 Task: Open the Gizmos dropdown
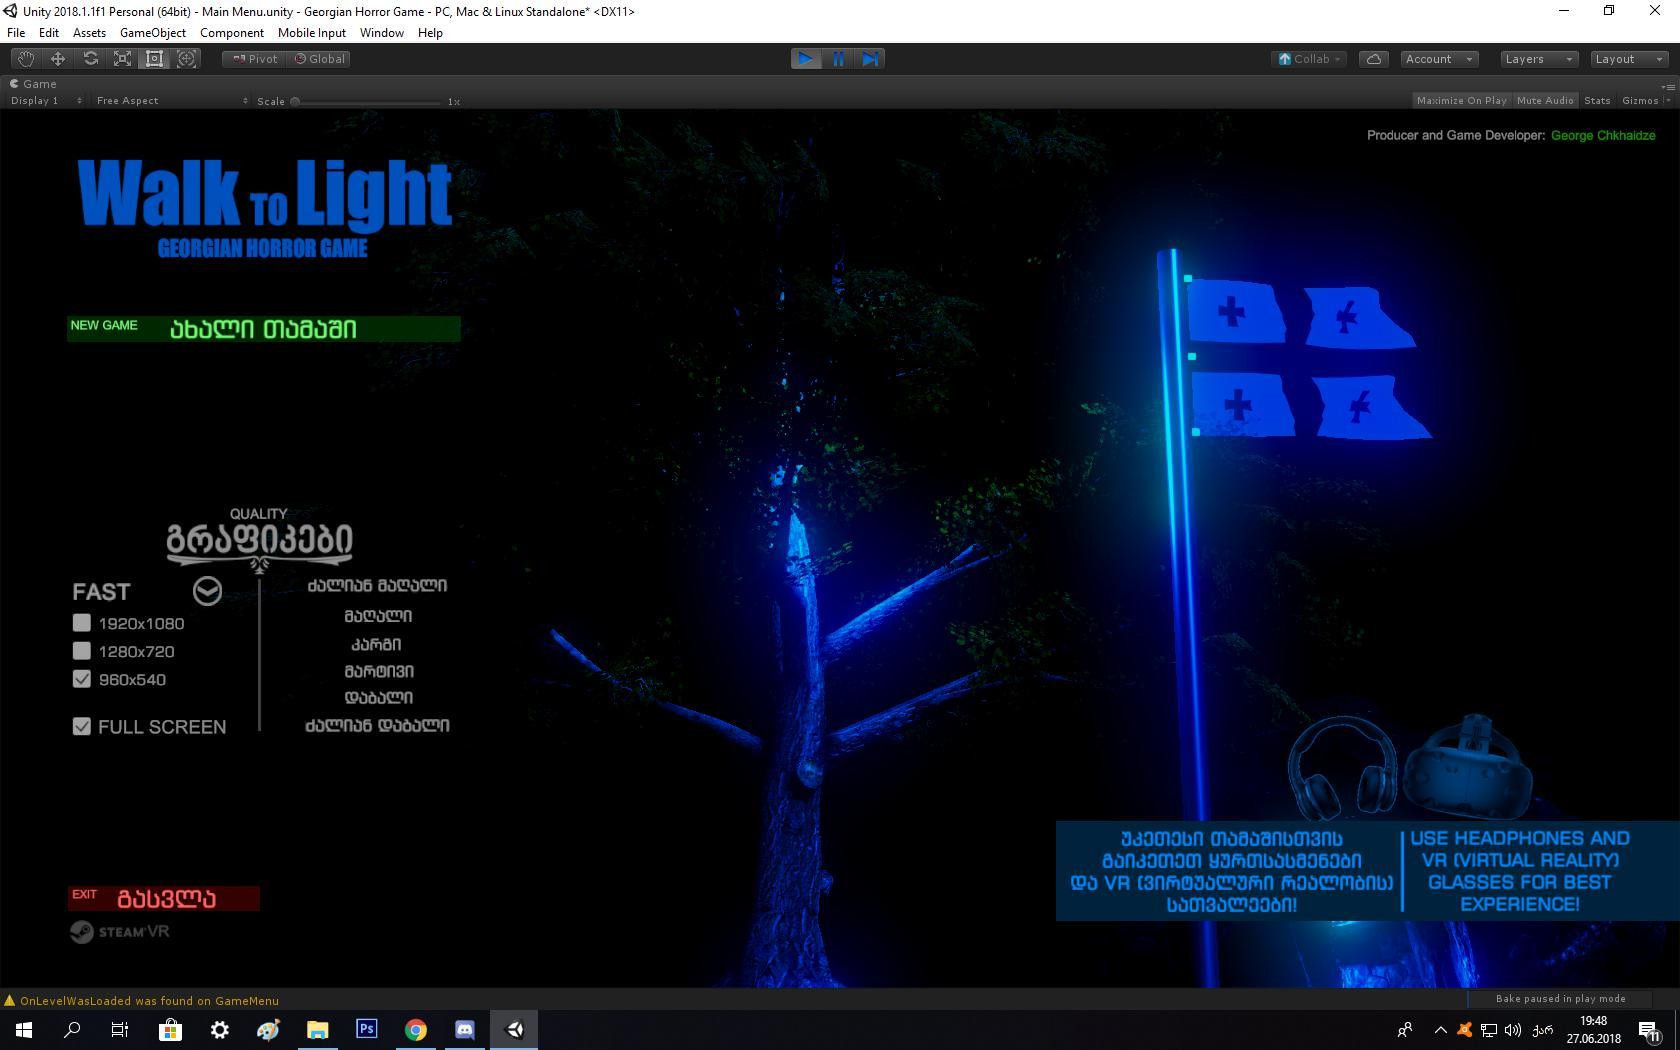pyautogui.click(x=1646, y=100)
